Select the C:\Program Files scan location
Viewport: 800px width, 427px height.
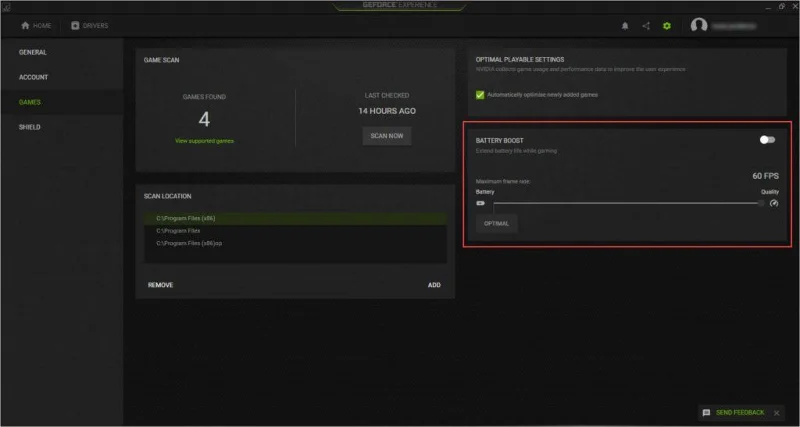pyautogui.click(x=295, y=231)
